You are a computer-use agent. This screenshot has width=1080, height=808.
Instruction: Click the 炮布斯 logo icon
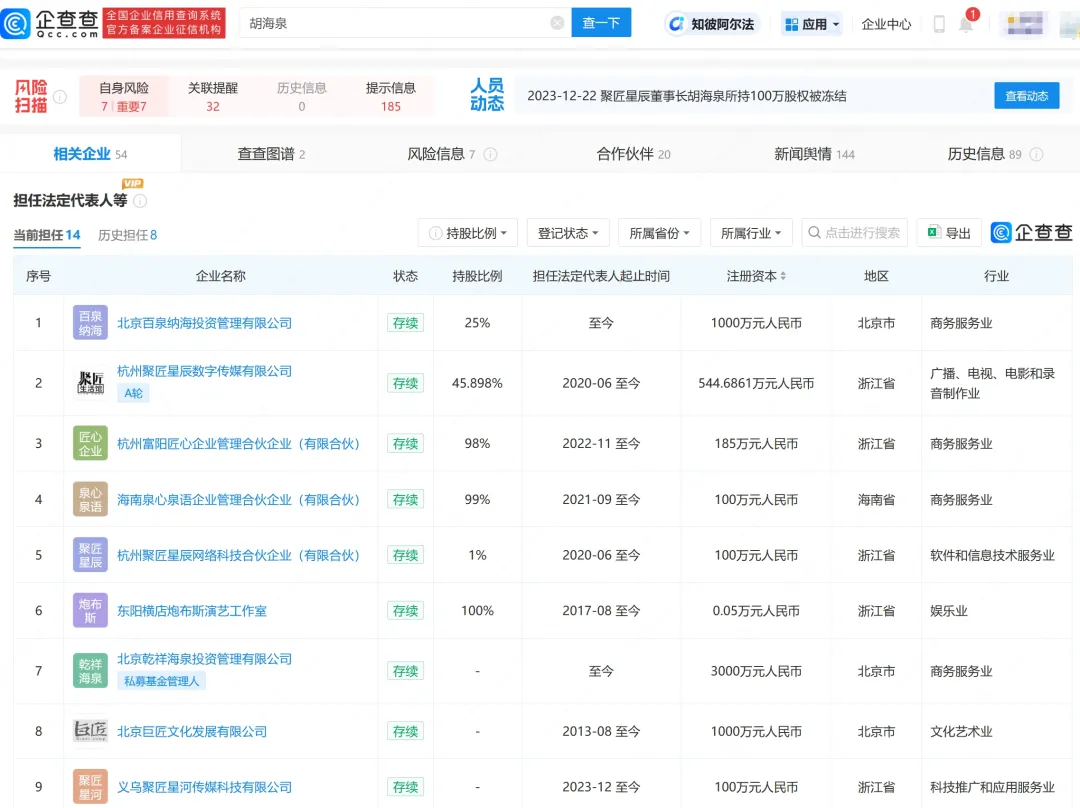90,610
